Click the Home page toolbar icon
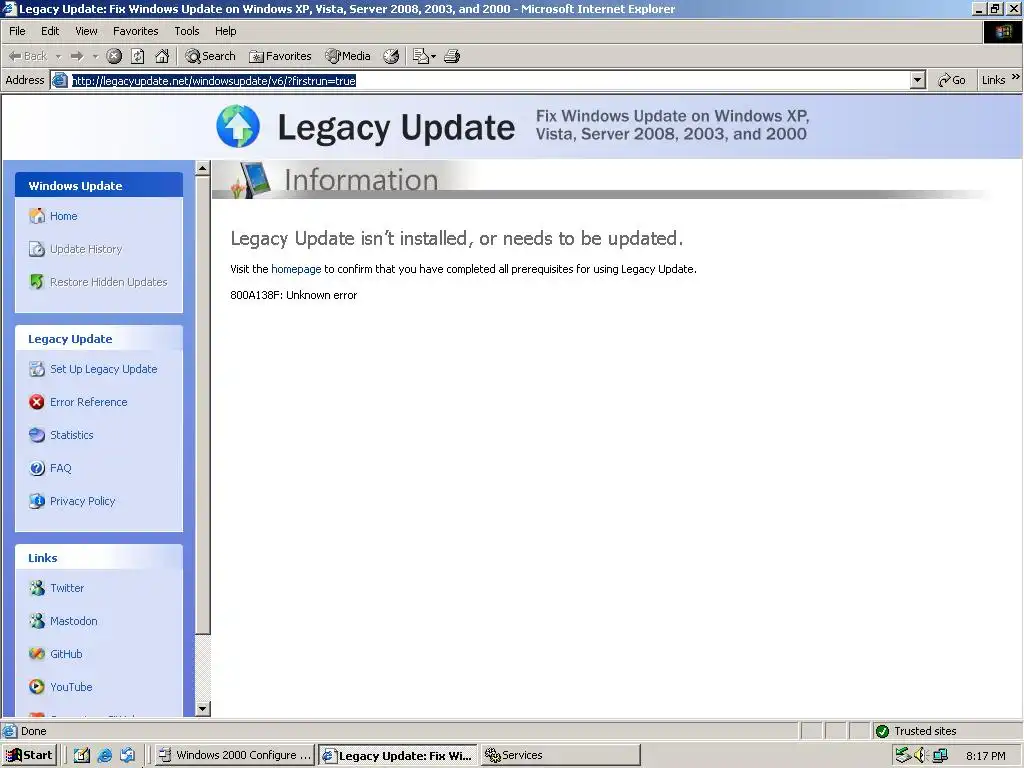The height and width of the screenshot is (768, 1024). [162, 56]
